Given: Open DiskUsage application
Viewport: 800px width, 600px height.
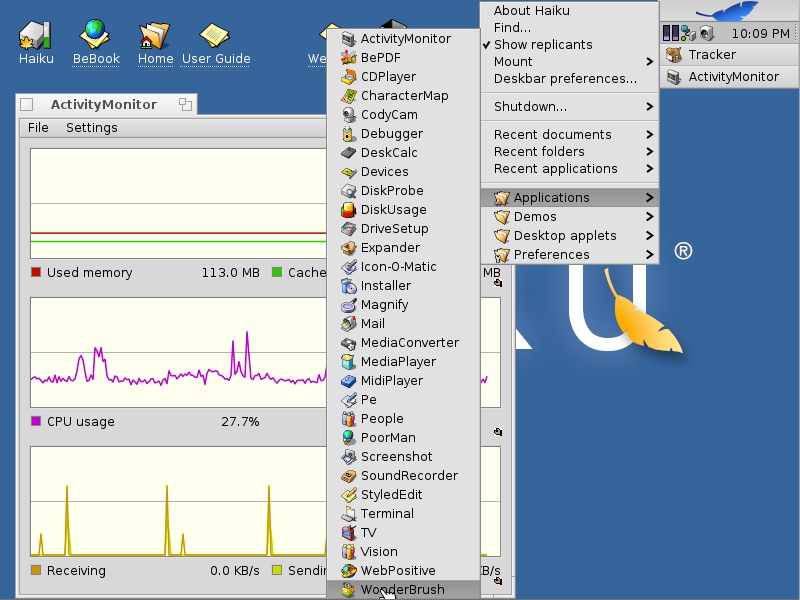Looking at the screenshot, I should point(403,210).
